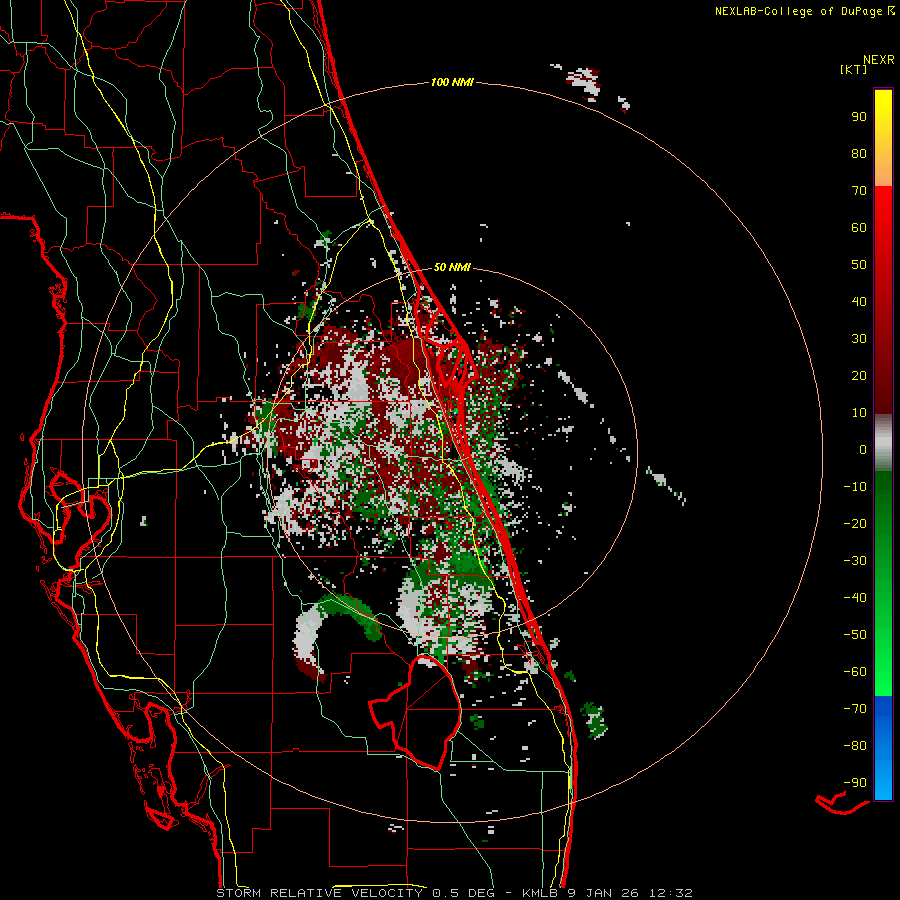Click the -70 value on color scale
The height and width of the screenshot is (900, 900).
point(855,709)
